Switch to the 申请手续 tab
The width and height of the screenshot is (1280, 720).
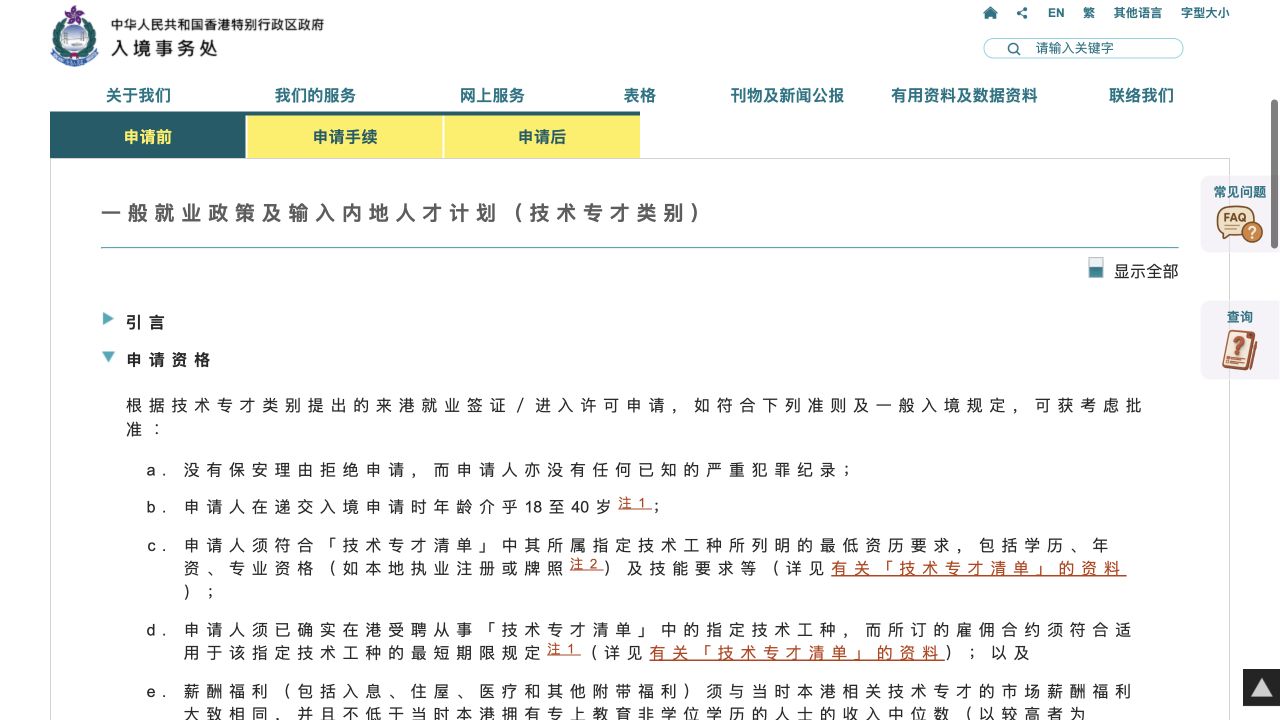345,137
